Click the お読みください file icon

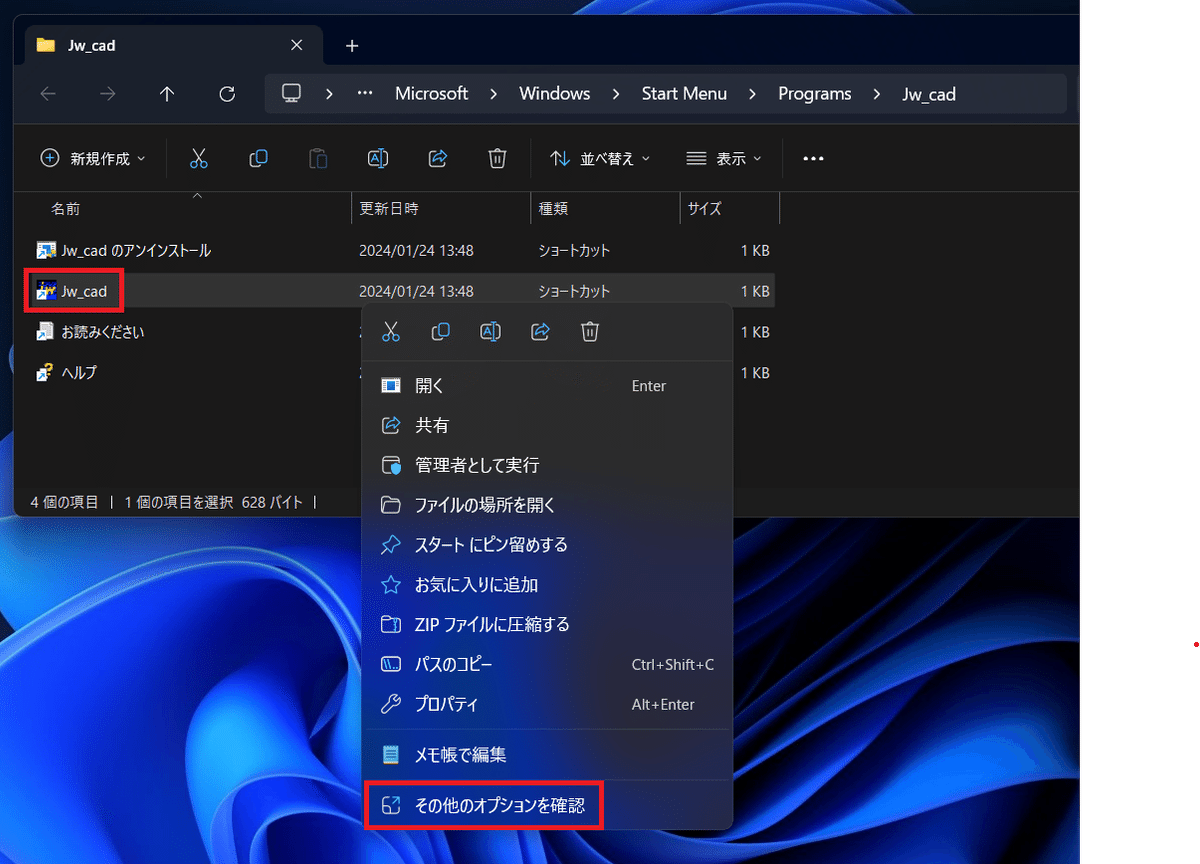(x=45, y=331)
